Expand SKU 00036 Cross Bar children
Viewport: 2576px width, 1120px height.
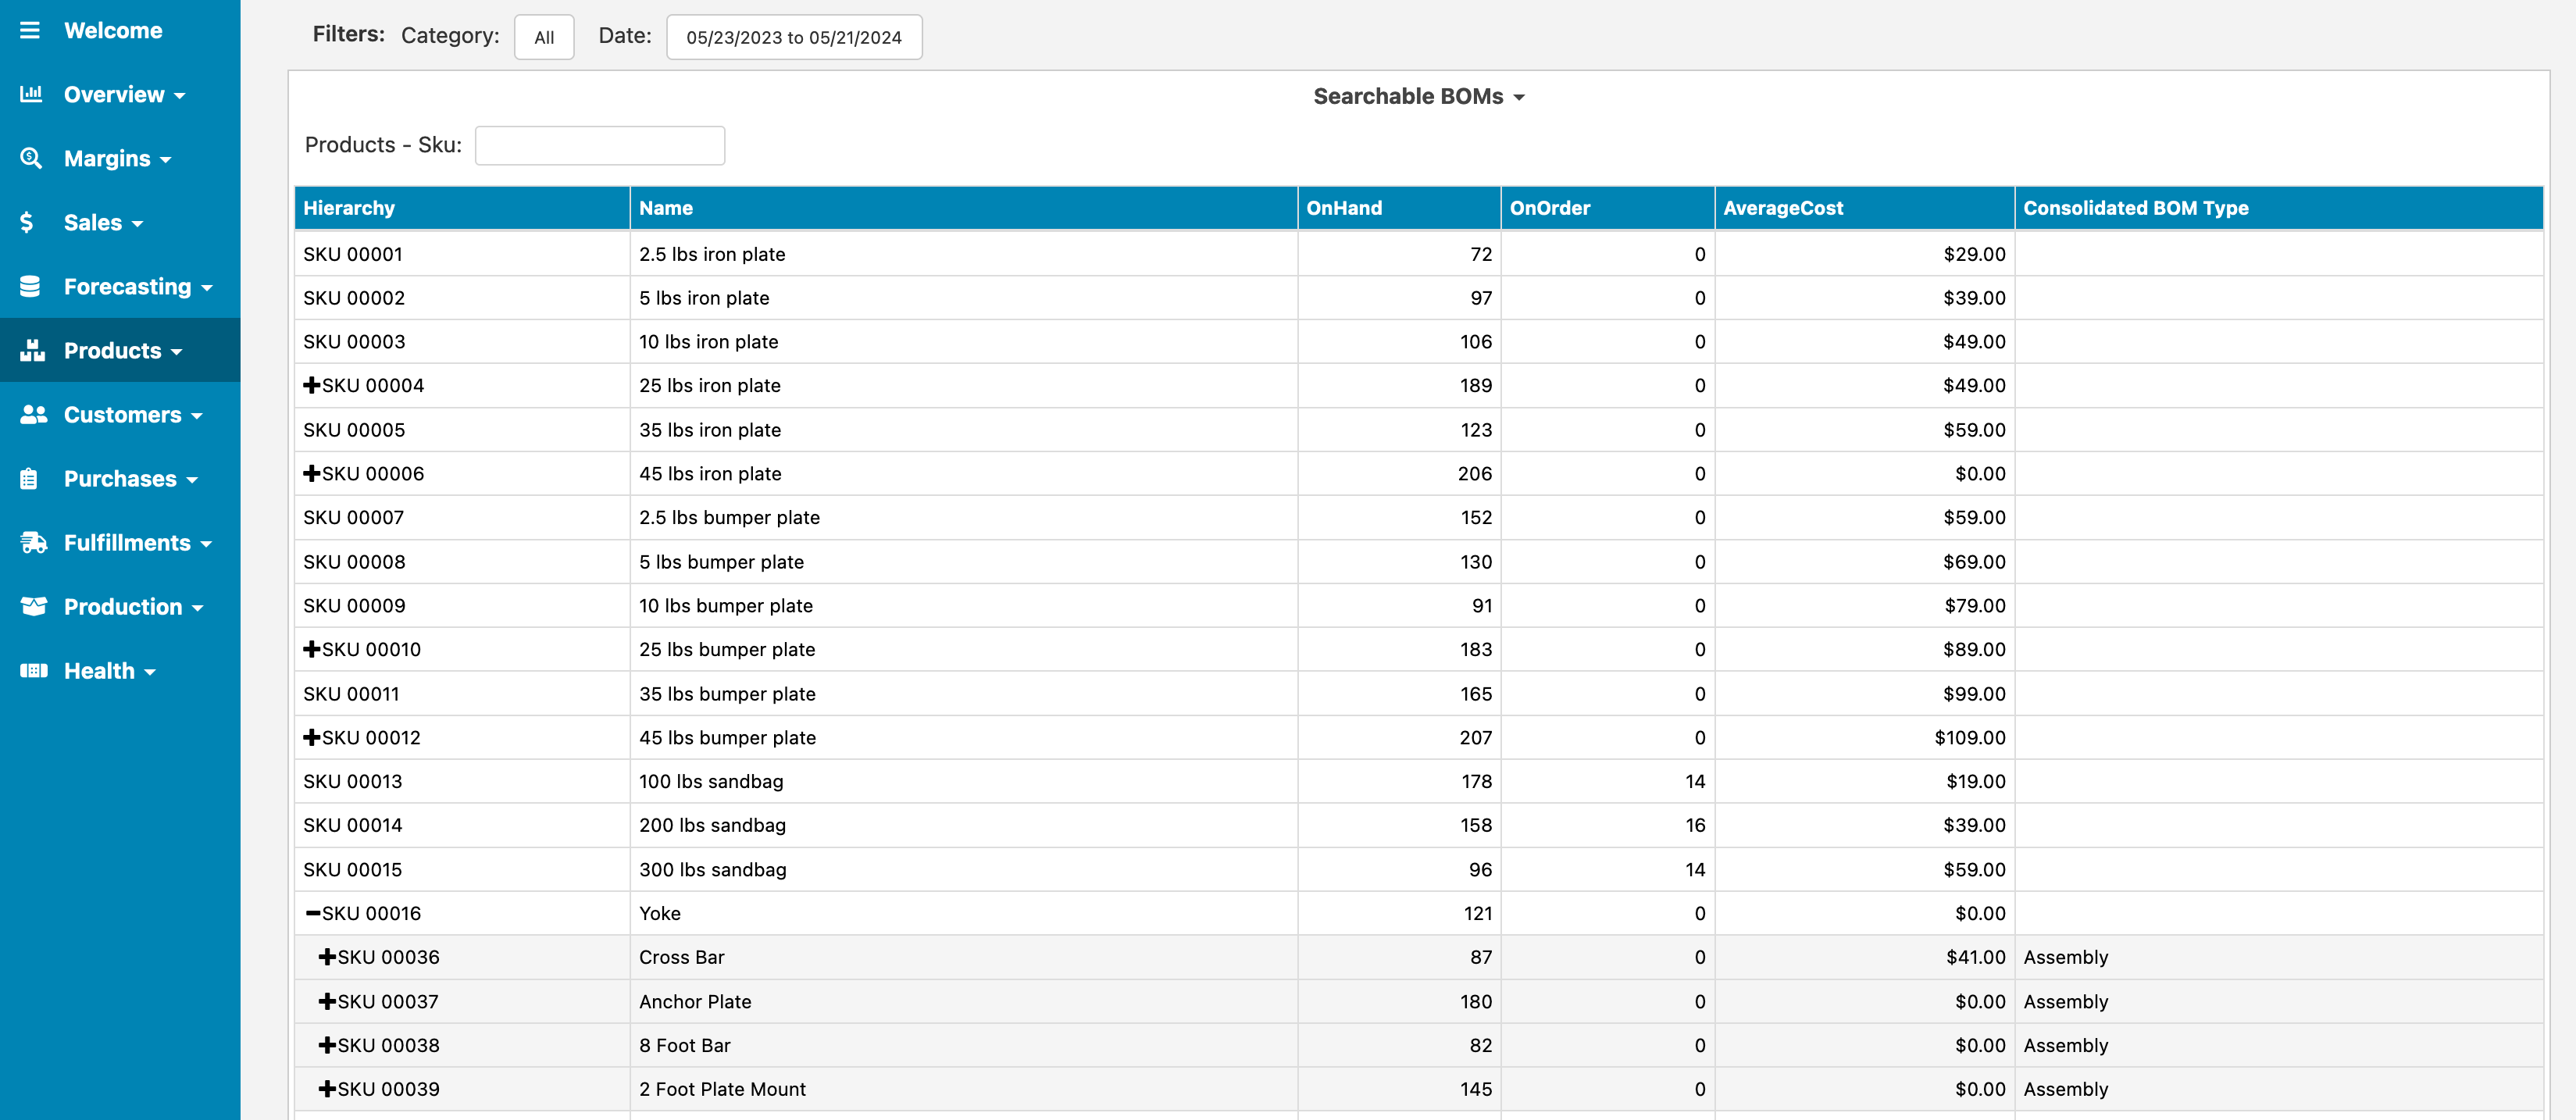pyautogui.click(x=327, y=957)
